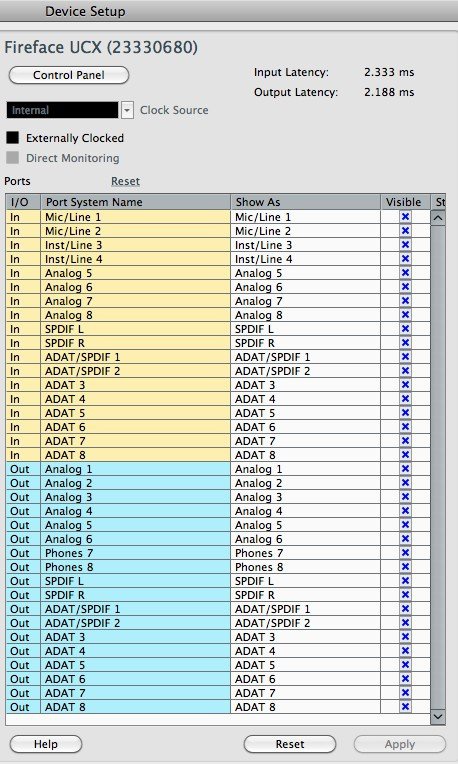The height and width of the screenshot is (764, 458).
Task: Uncheck Visible for output ADAT/SPDIF 1
Action: [405, 609]
